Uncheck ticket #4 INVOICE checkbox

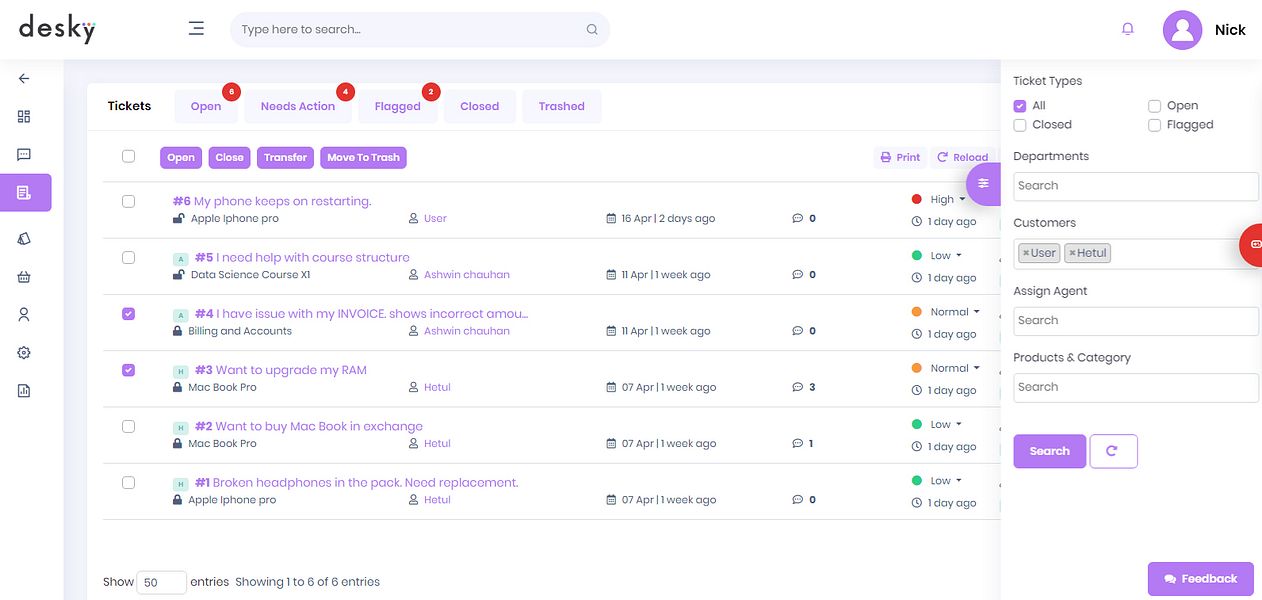(x=128, y=313)
